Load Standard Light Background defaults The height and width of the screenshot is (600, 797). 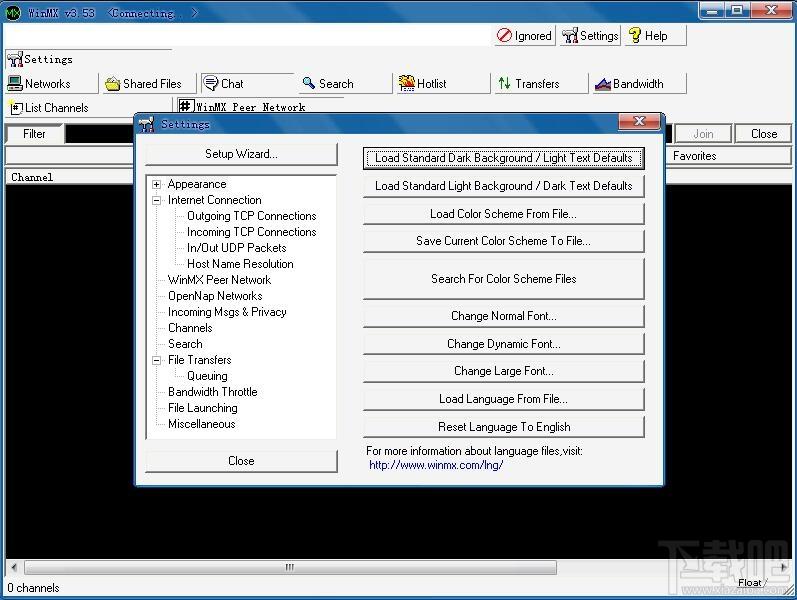pyautogui.click(x=504, y=186)
